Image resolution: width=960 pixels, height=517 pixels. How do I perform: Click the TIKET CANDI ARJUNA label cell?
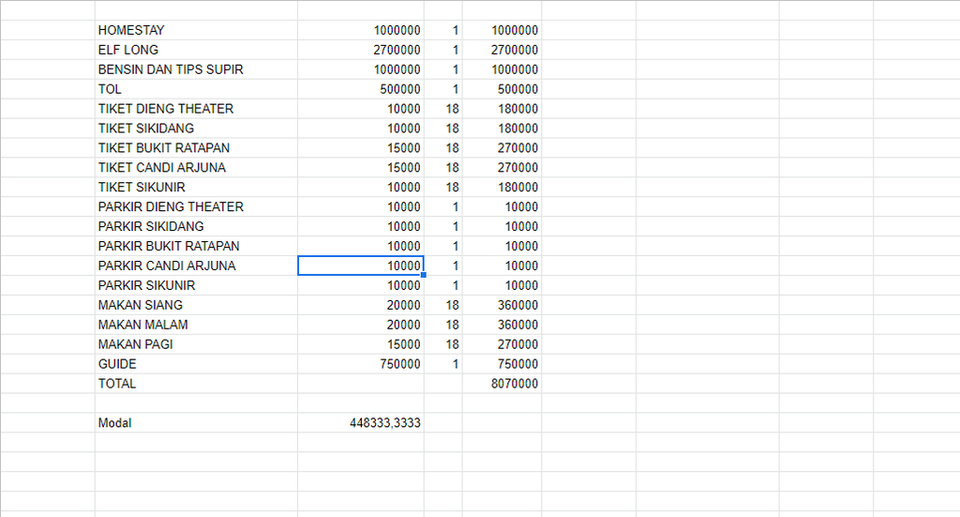tap(196, 167)
